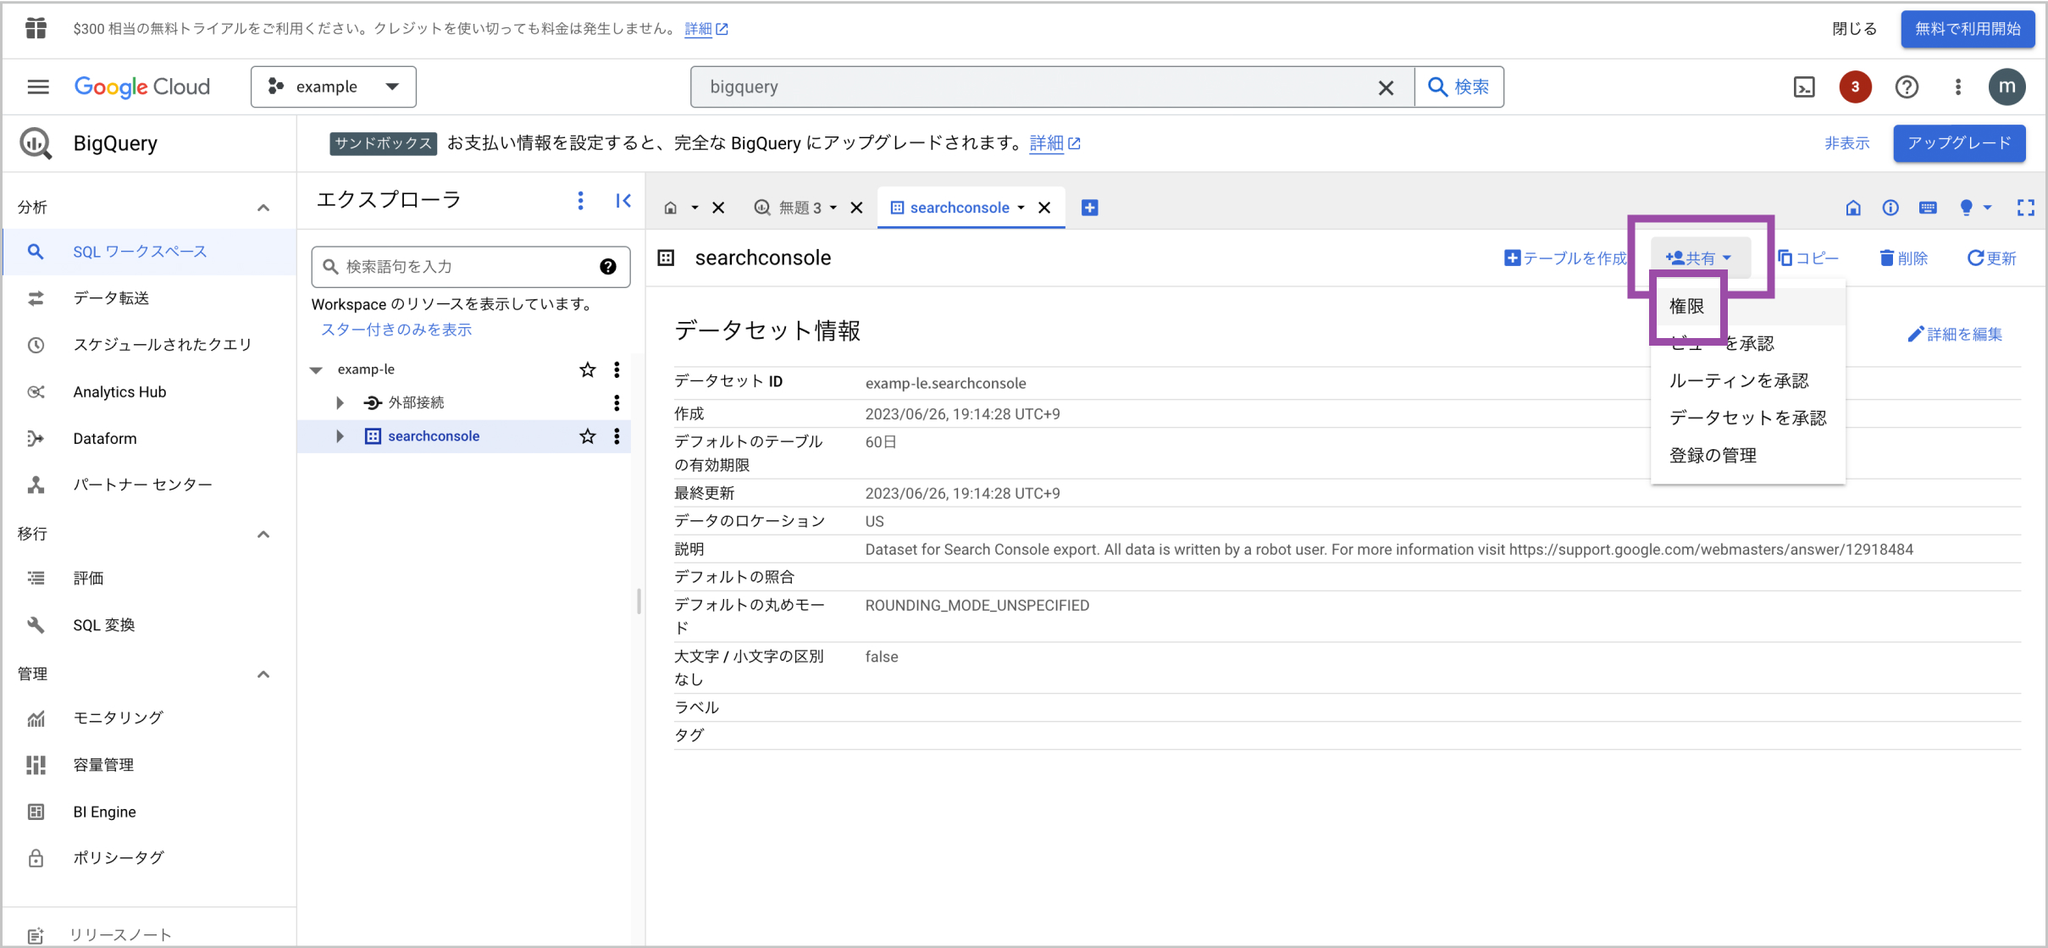Select the example project picker

[333, 87]
